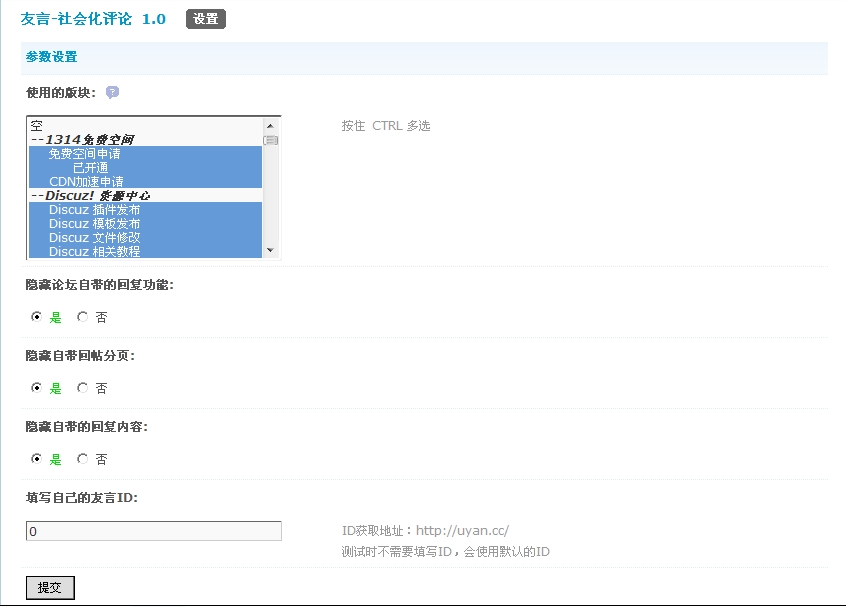The image size is (846, 607).
Task: Select 是 for 隐藏论坛自带的回复功能
Action: (37, 317)
